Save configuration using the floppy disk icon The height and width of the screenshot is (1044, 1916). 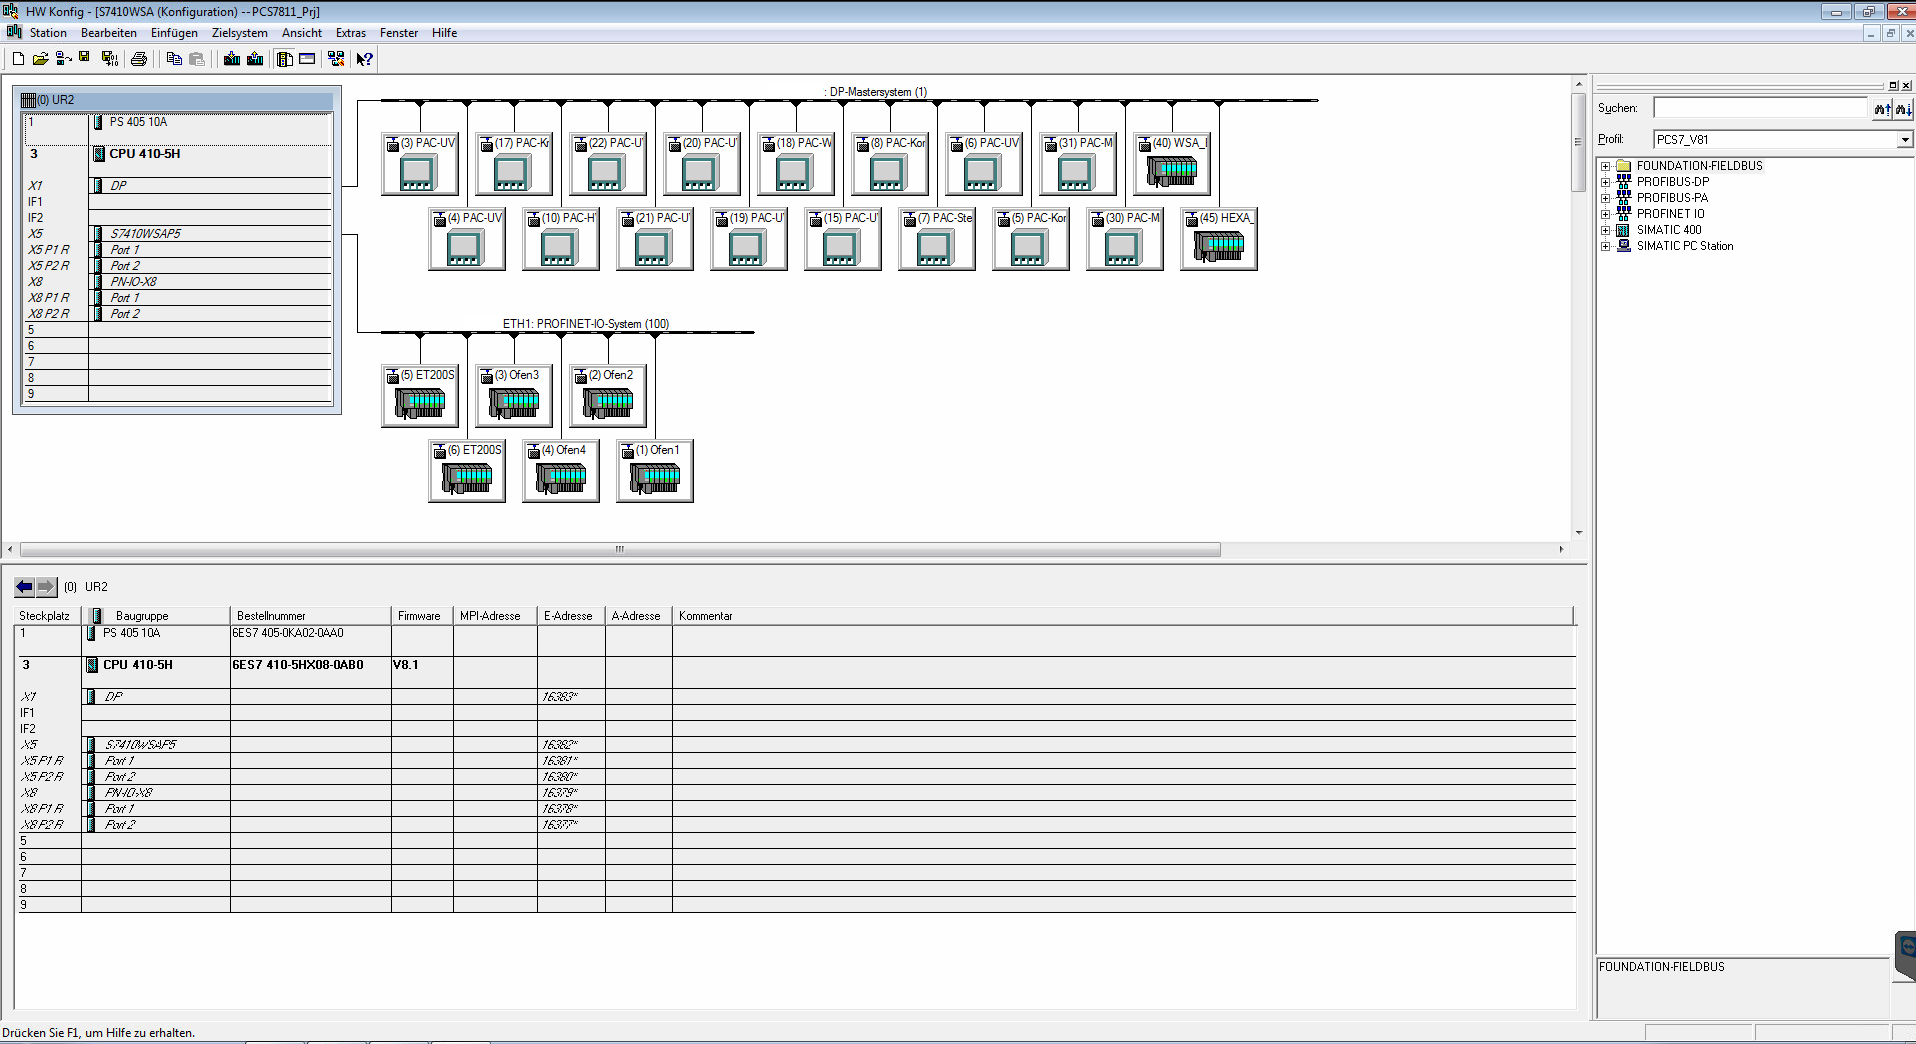pos(85,58)
